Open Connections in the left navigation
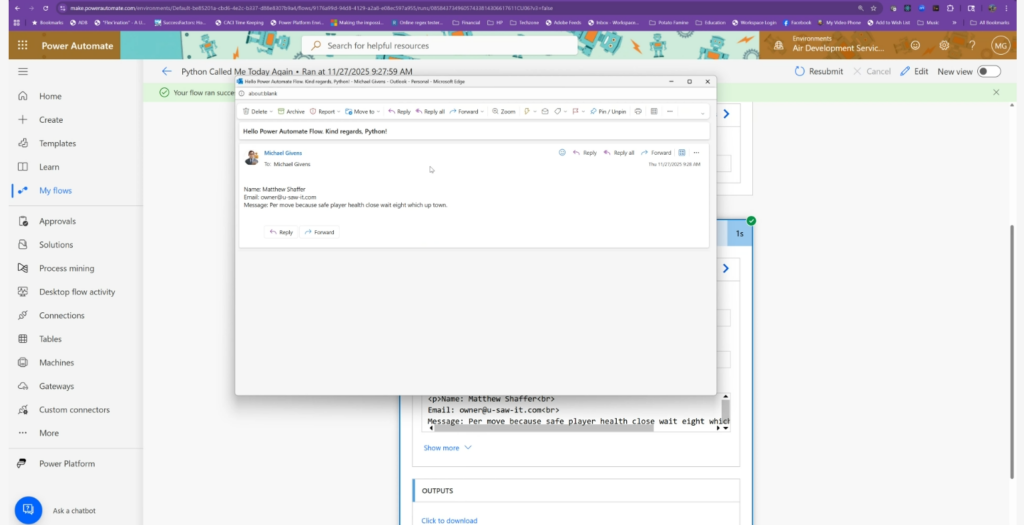 point(61,315)
